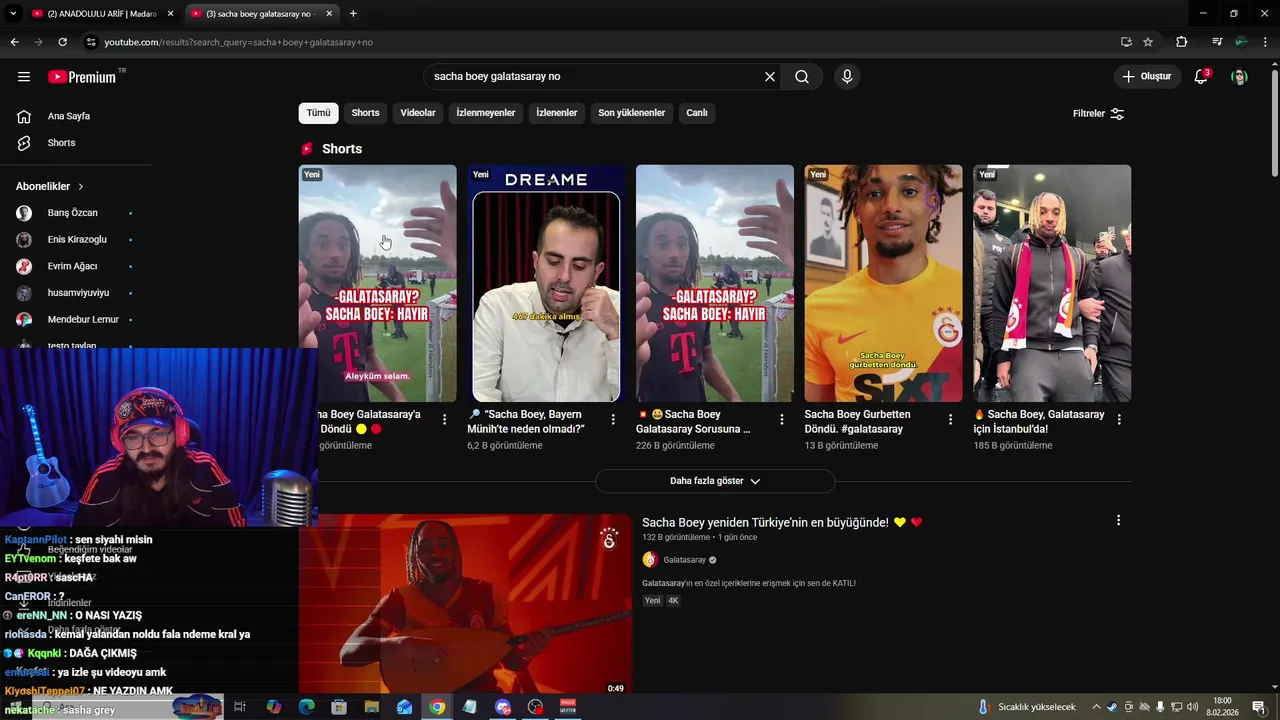Select the Canlı filter chip
1280x720 pixels.
click(697, 113)
